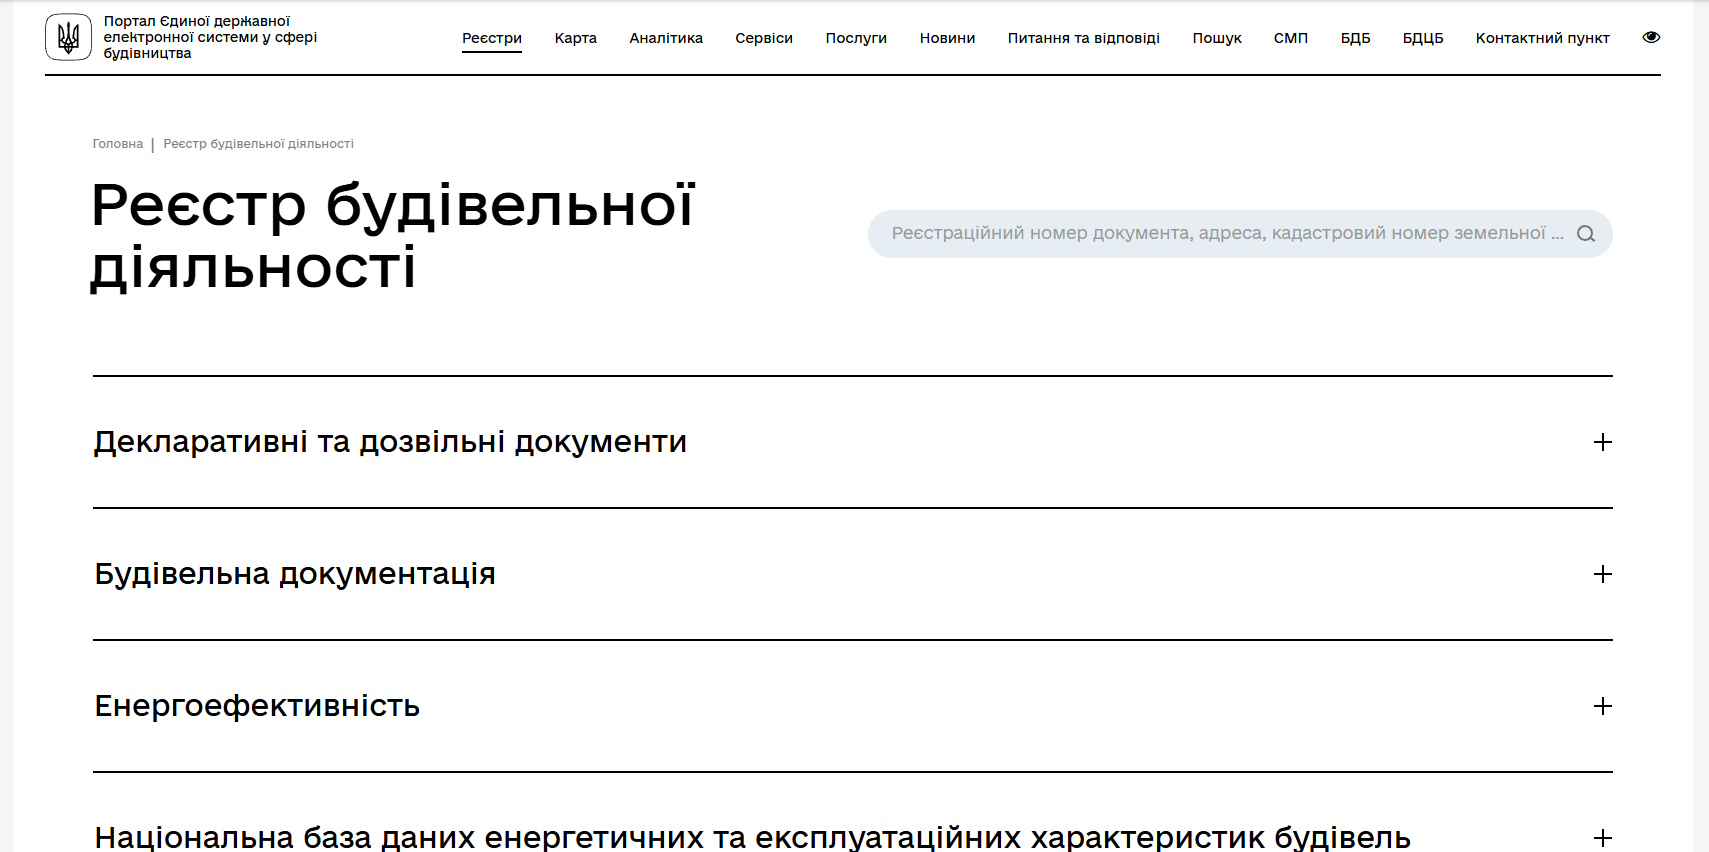Open the Карта menu item
This screenshot has height=852, width=1709.
[576, 38]
